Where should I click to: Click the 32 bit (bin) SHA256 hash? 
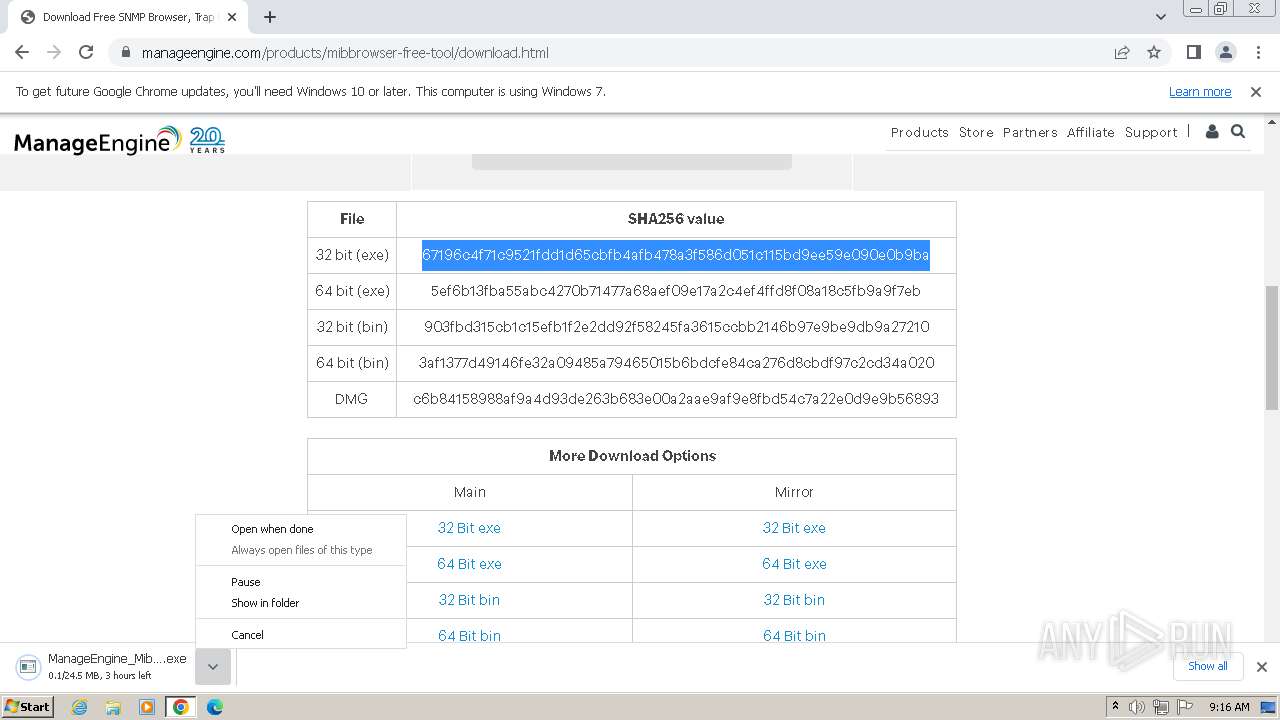pos(676,327)
